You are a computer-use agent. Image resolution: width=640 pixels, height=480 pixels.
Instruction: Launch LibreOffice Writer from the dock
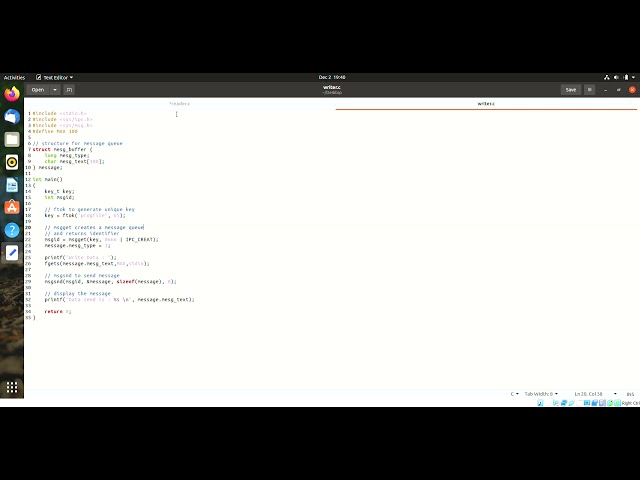[x=12, y=185]
